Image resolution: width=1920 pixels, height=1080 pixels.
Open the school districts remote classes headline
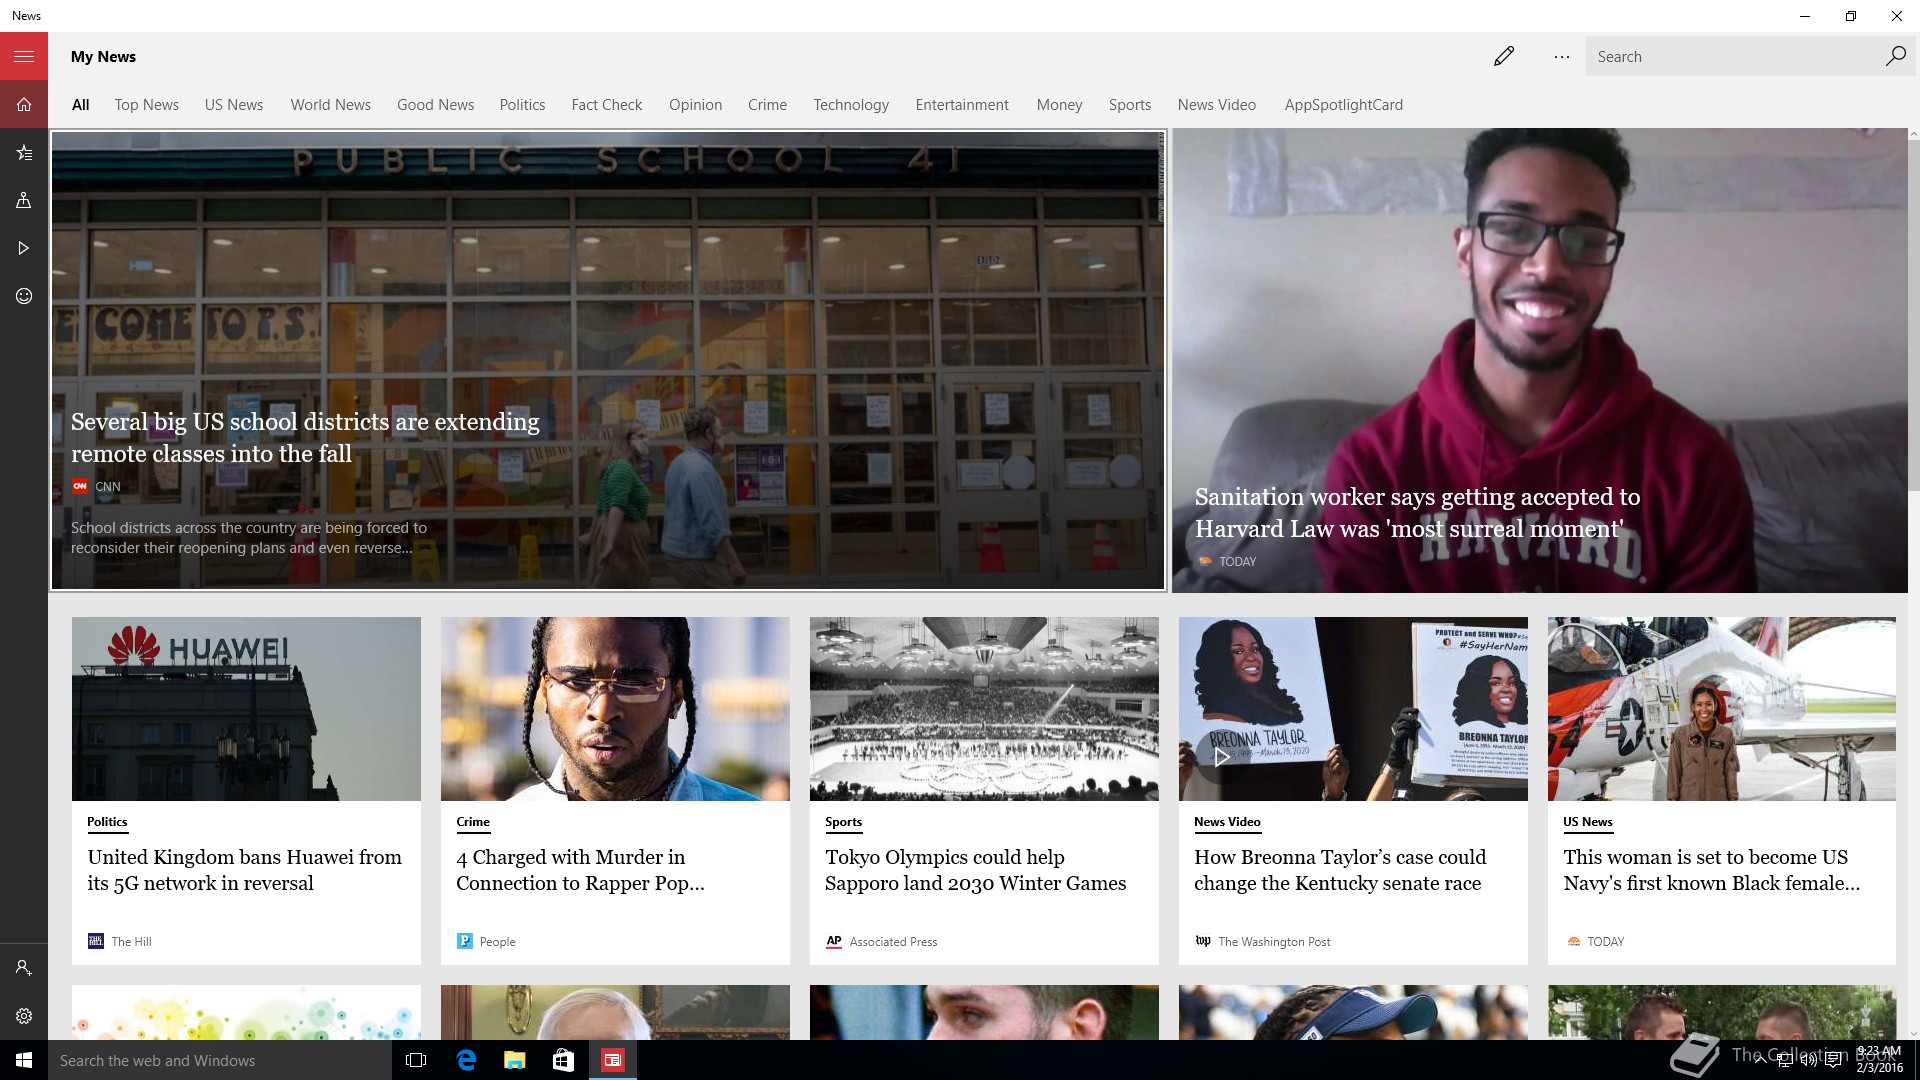(305, 438)
